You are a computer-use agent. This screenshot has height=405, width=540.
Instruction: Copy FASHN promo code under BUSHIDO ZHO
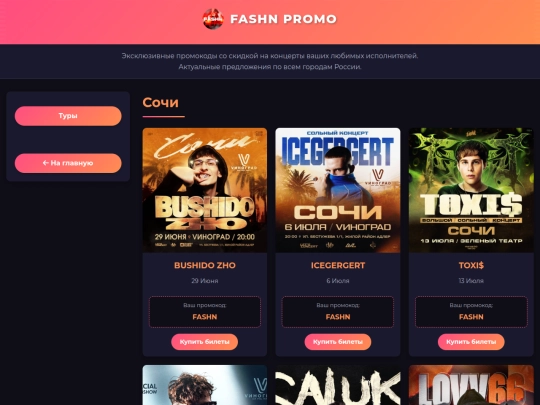coord(205,317)
